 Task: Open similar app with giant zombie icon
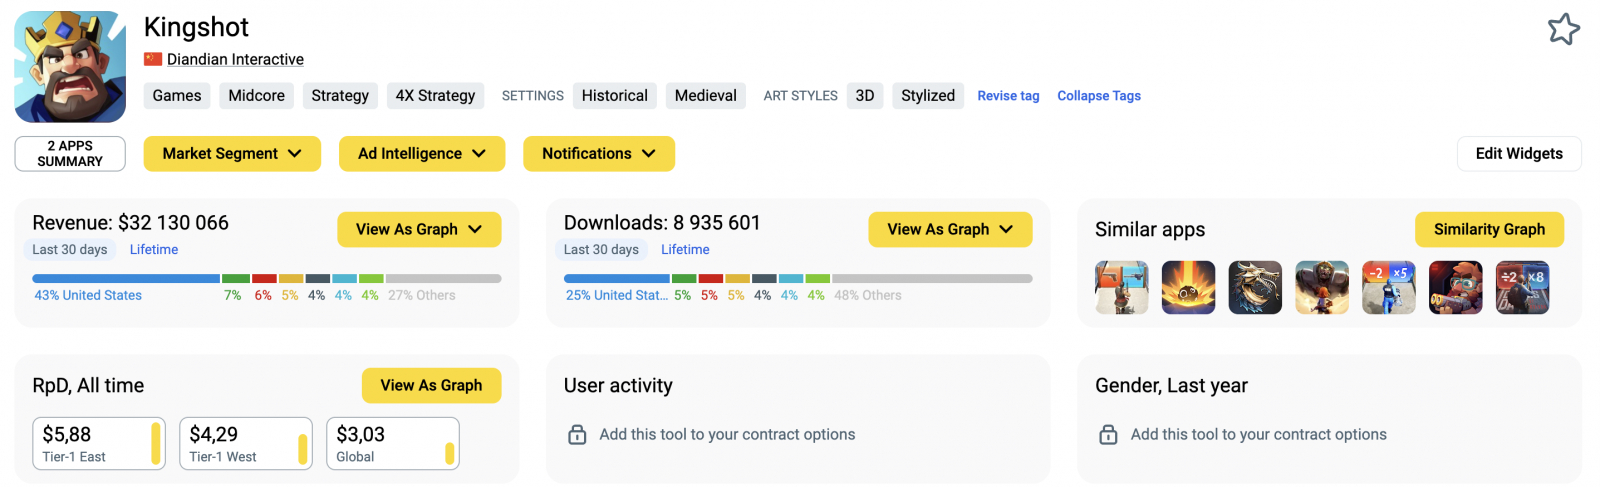[x=1322, y=288]
